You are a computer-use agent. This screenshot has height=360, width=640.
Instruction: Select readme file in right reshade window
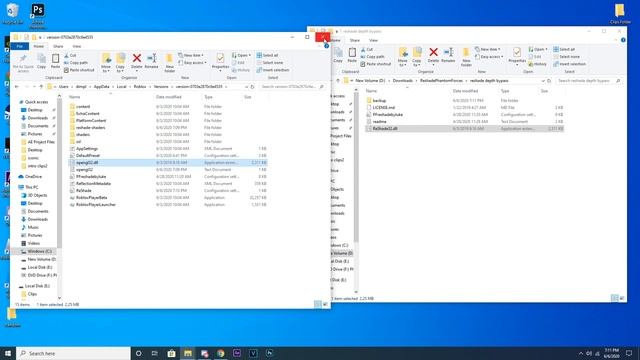pos(464,121)
